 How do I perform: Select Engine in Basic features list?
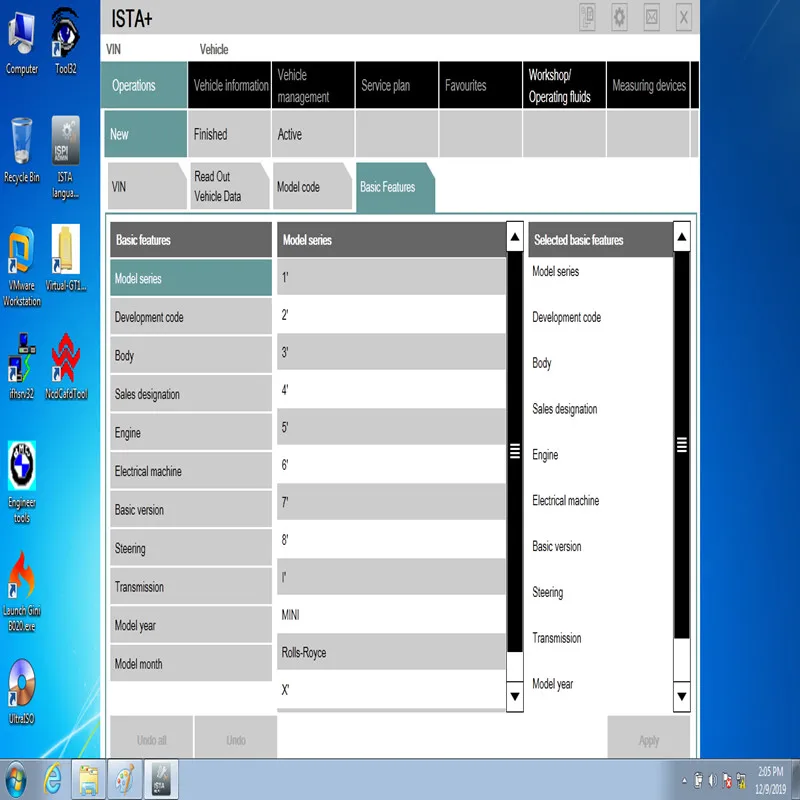191,433
